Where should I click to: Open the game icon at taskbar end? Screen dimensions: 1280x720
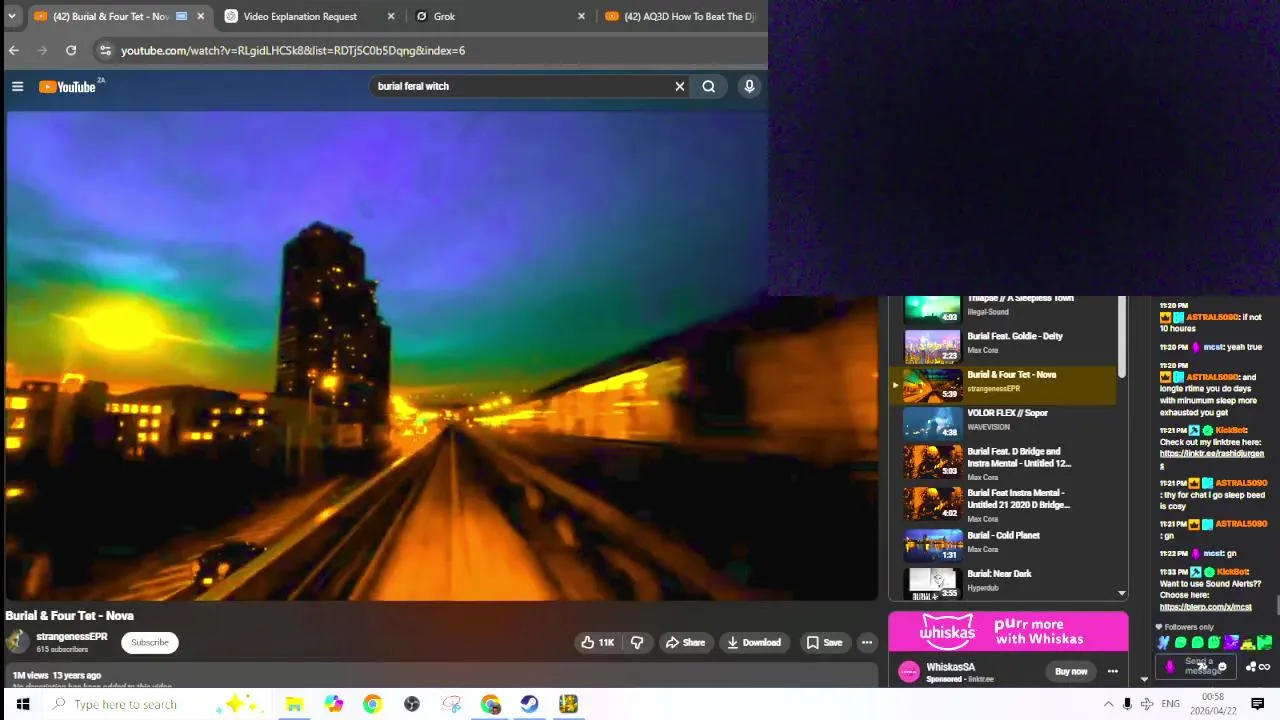[x=568, y=704]
